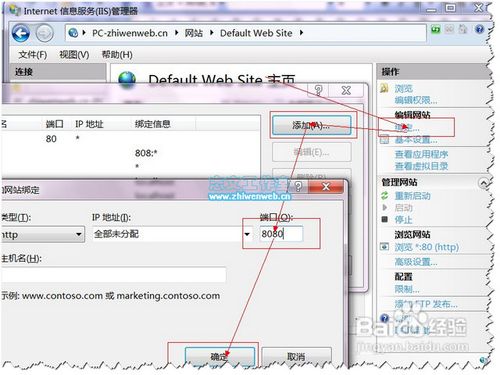Click the 取消 button
Viewport: 500px width, 375px height.
296,357
